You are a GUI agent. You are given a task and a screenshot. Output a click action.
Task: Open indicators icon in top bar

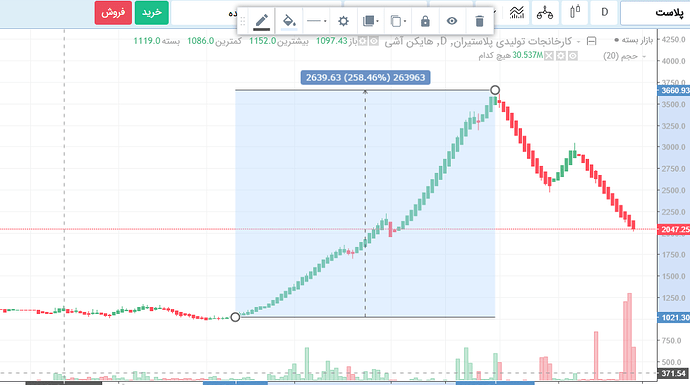517,12
